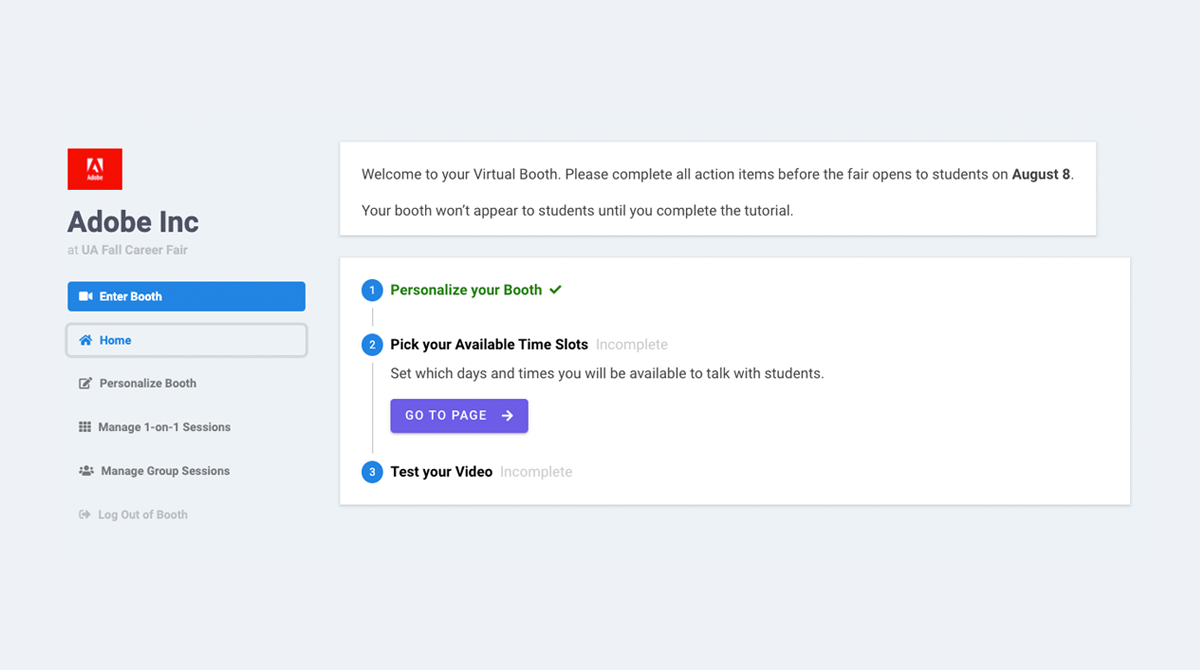Click the 'Welcome to your Virtual Booth' sentence
This screenshot has height=670, width=1200.
pos(718,174)
